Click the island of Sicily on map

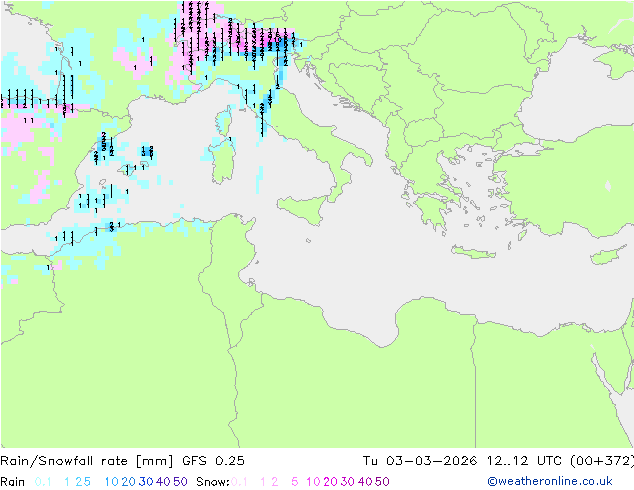pos(305,208)
